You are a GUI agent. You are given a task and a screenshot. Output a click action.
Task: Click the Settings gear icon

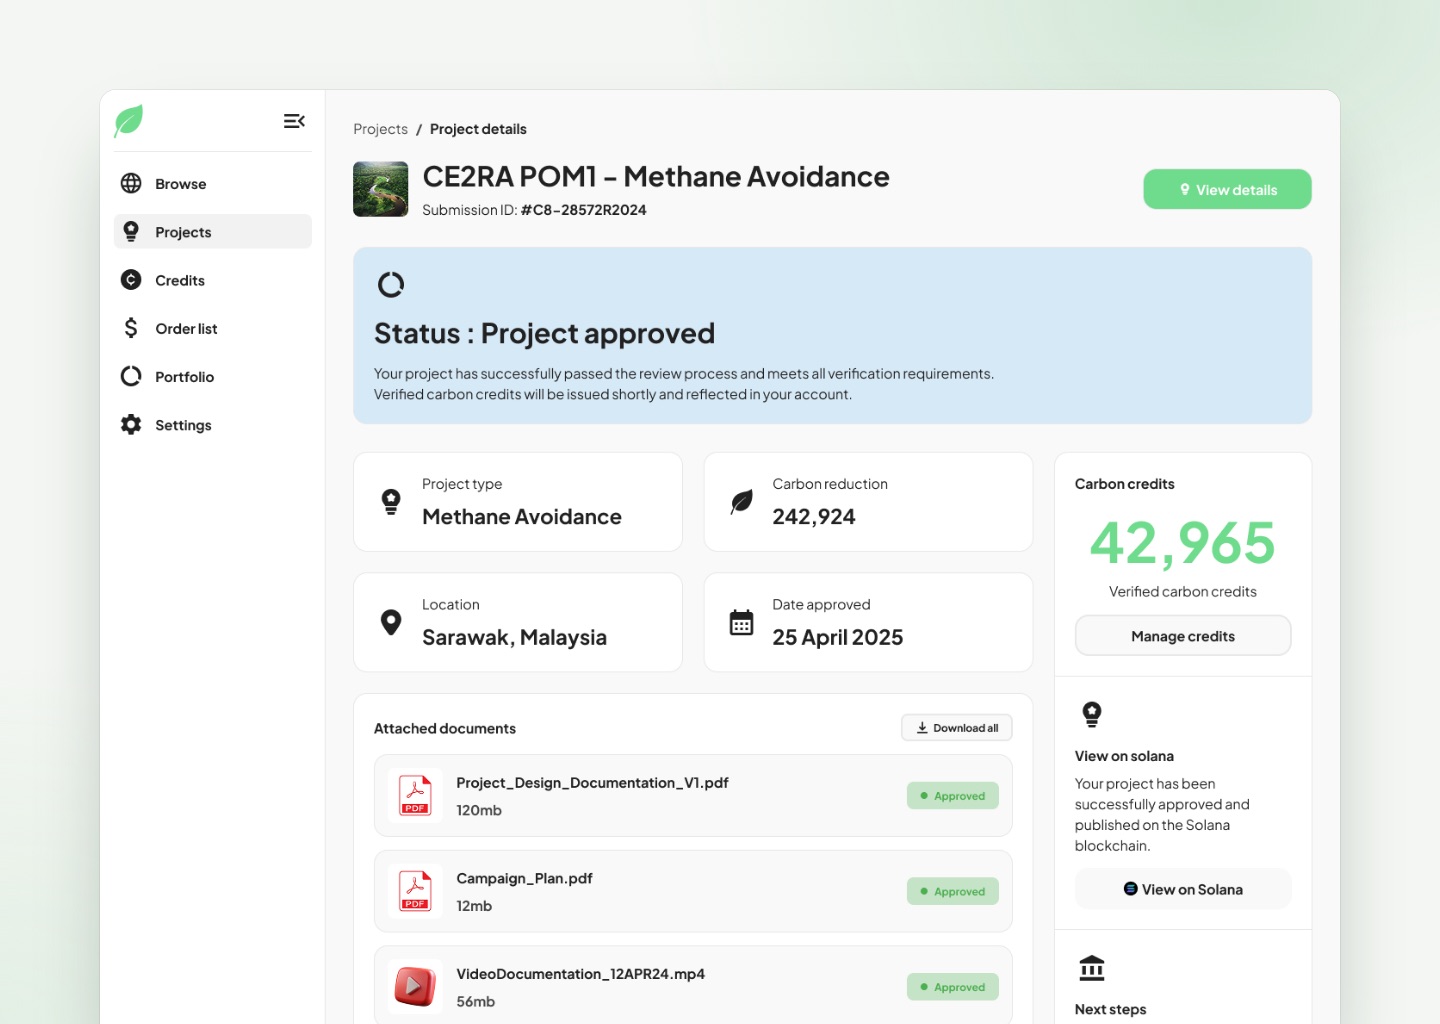pos(131,424)
